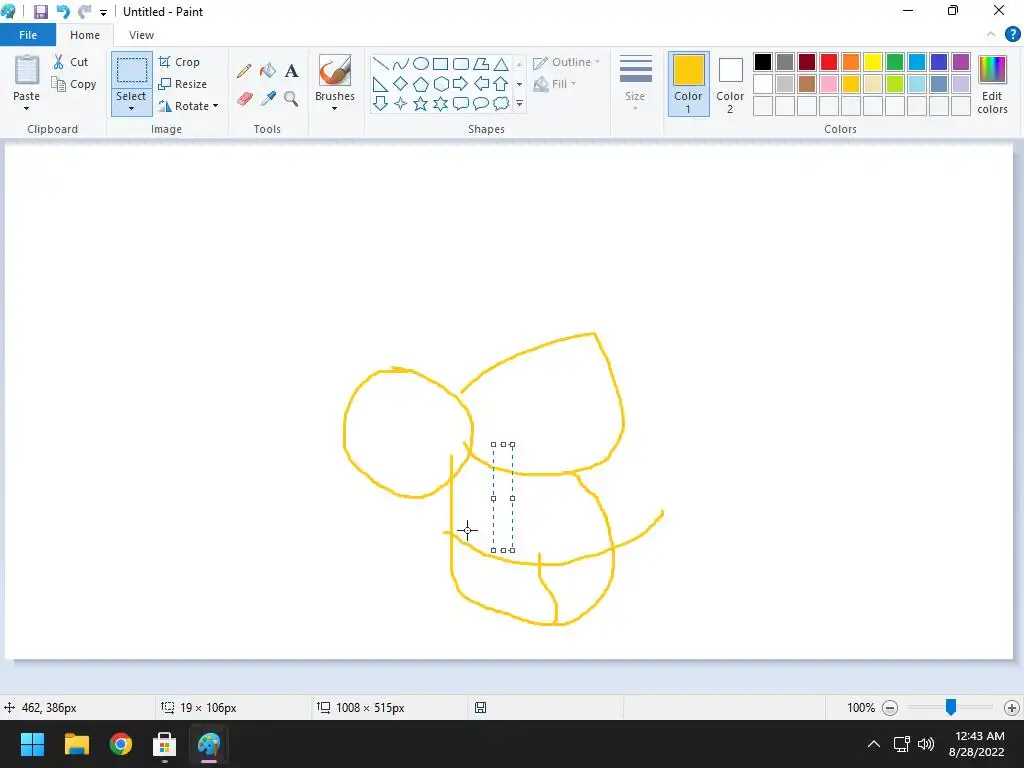
Task: Click the zoom slider handle
Action: click(x=951, y=707)
